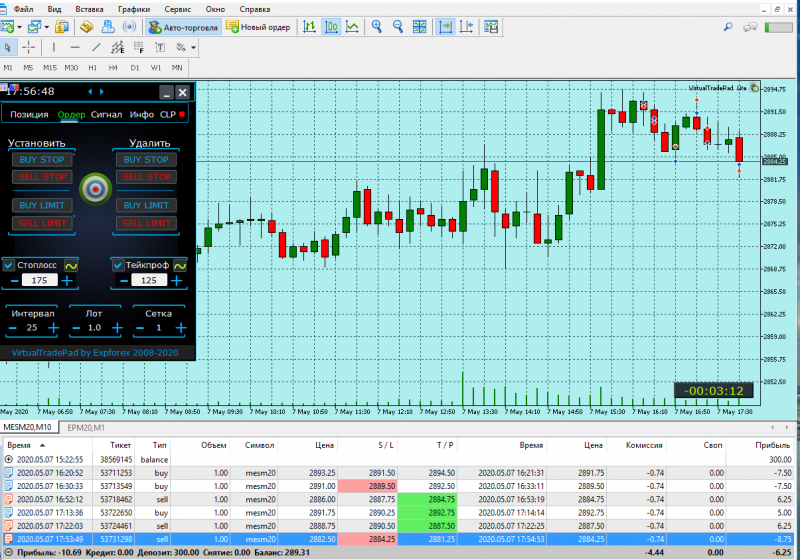Toggle the Авто-торговля button
800x560 pixels.
coord(184,27)
